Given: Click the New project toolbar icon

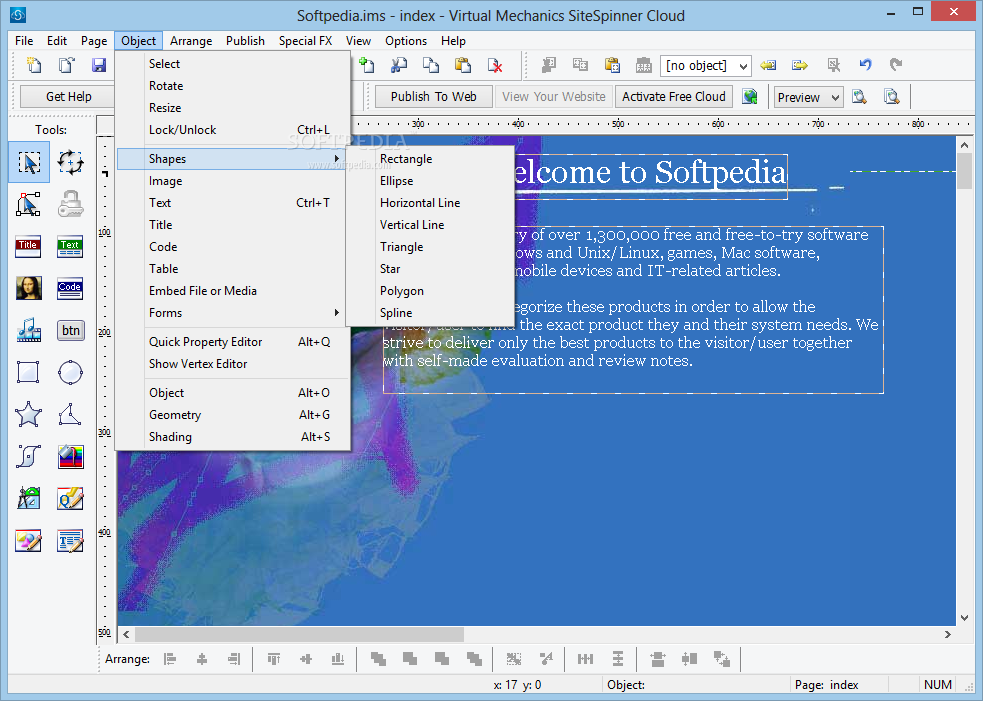Looking at the screenshot, I should (33, 65).
